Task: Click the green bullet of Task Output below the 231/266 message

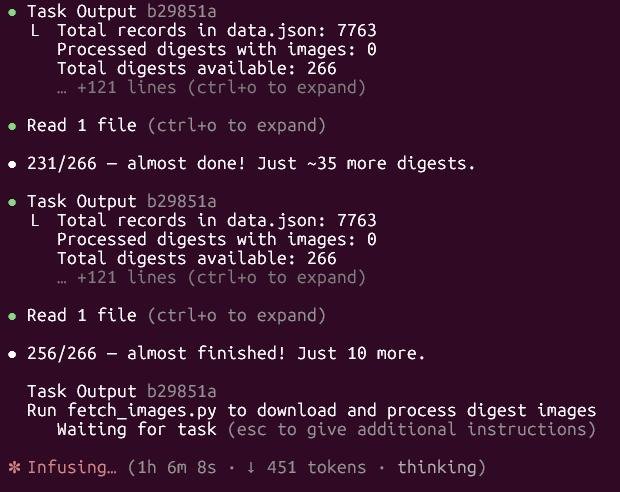Action: pyautogui.click(x=12, y=202)
